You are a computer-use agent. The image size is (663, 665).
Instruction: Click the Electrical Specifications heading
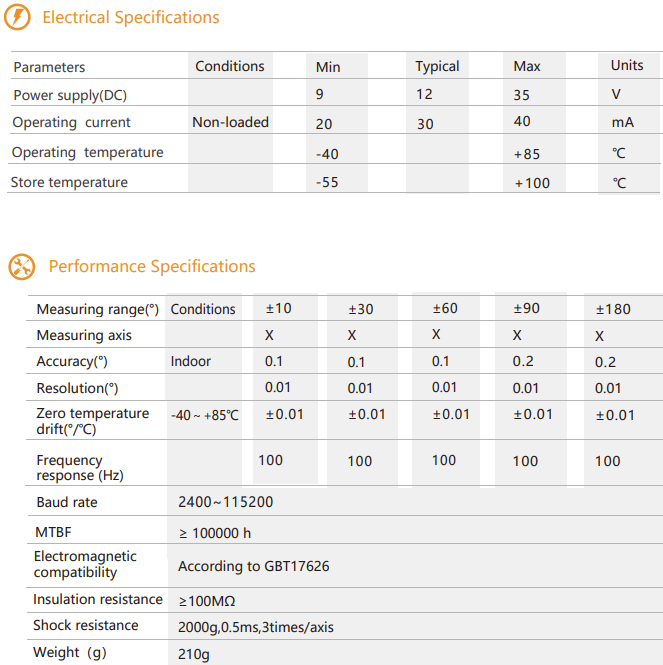[x=131, y=17]
